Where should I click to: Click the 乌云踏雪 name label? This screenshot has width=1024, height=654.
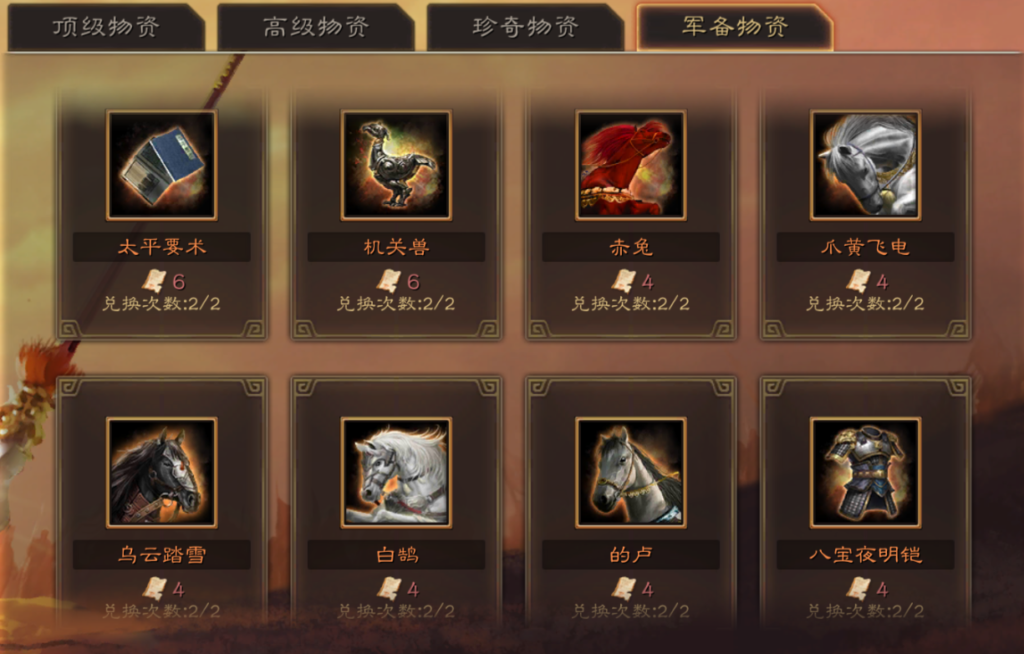(161, 555)
